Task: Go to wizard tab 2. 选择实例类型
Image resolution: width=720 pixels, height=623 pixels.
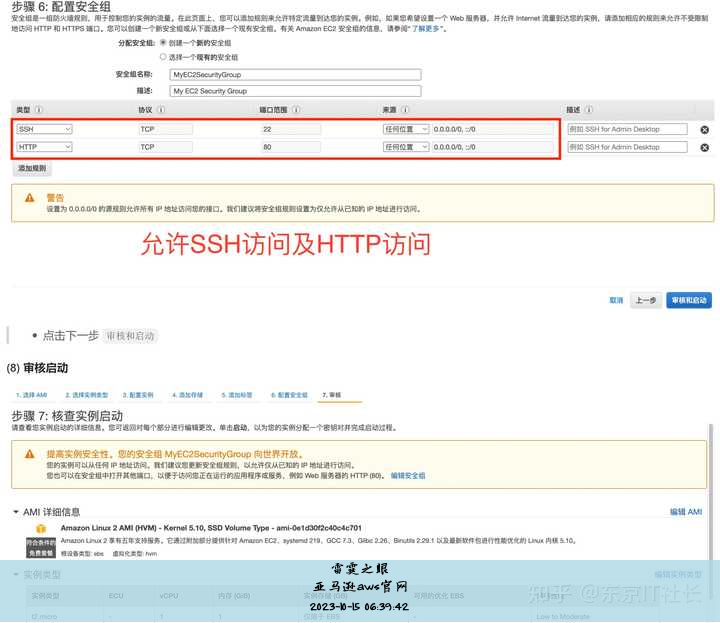Action: pos(87,395)
